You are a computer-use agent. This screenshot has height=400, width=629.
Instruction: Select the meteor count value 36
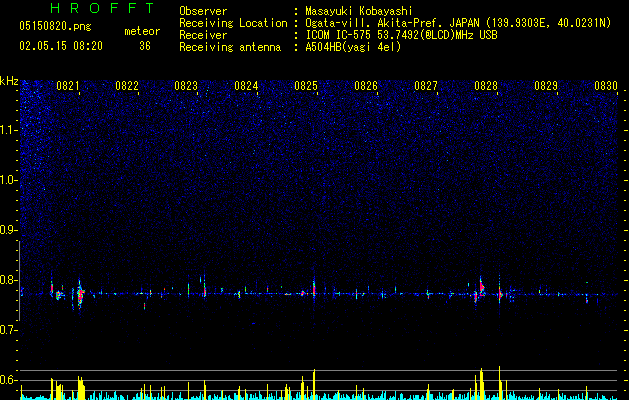pyautogui.click(x=145, y=46)
